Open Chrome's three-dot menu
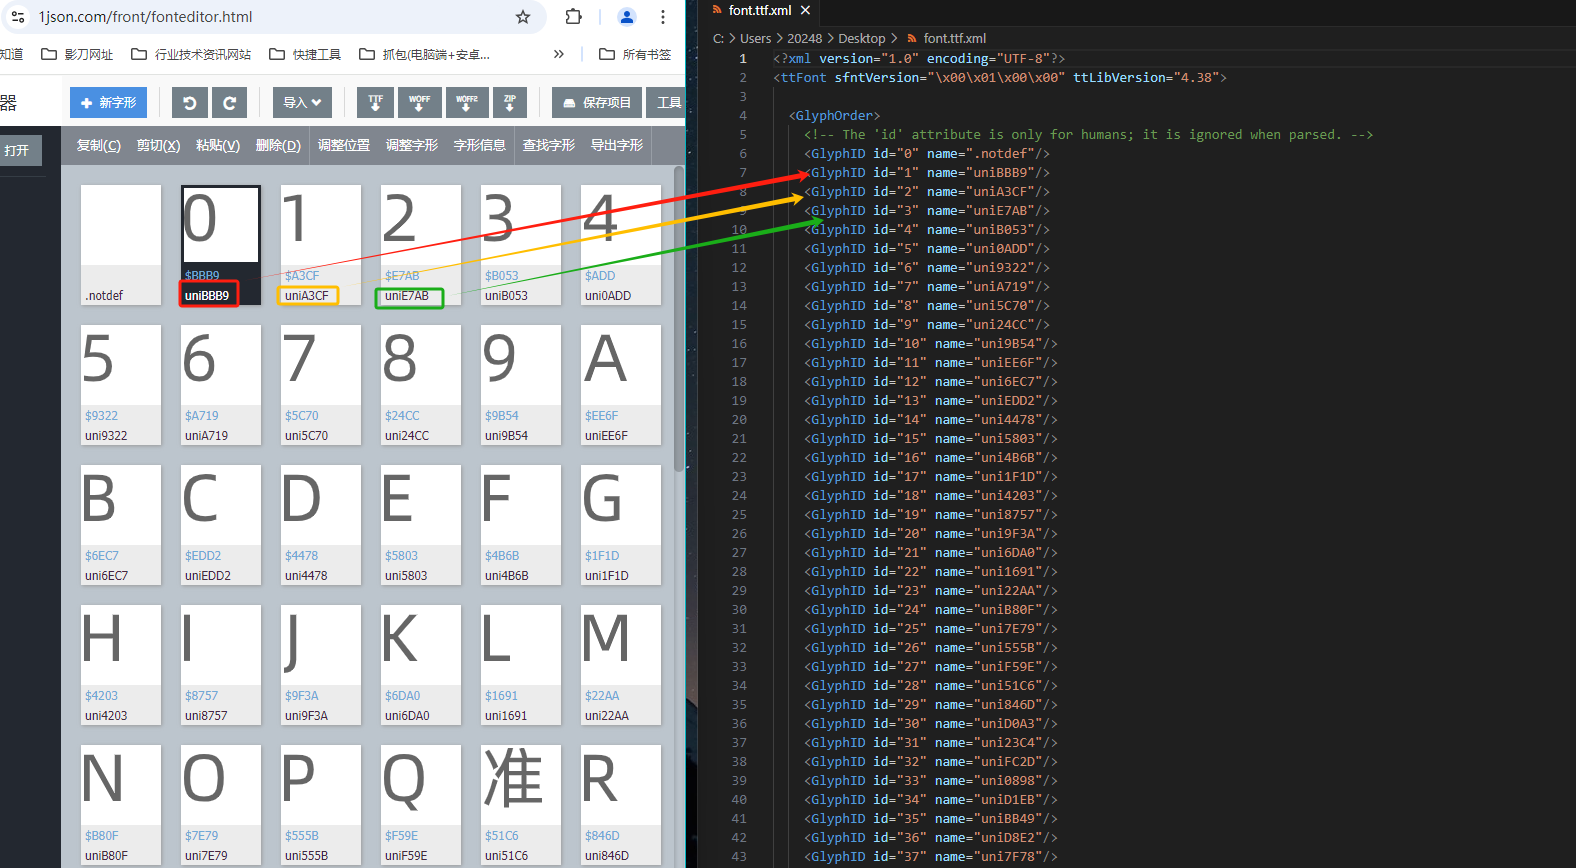 (x=663, y=17)
